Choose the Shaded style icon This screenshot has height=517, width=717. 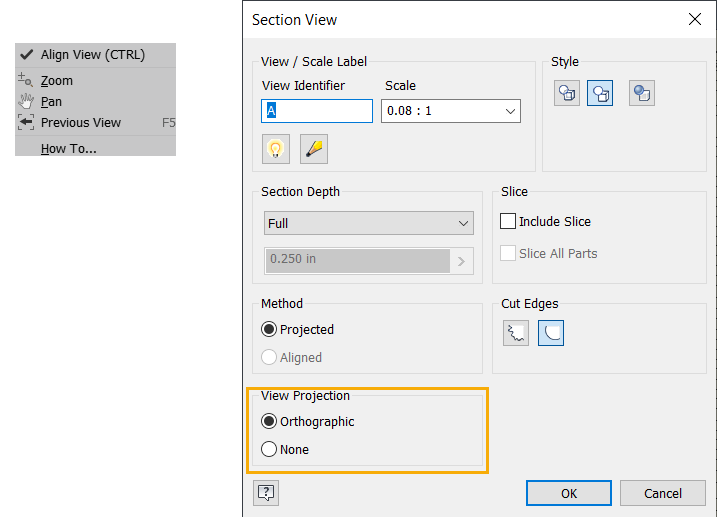tap(642, 94)
